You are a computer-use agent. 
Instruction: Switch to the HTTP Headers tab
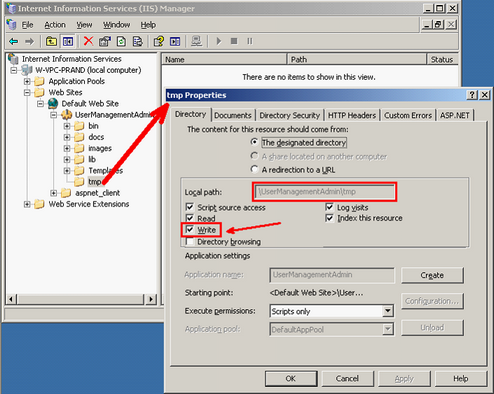[x=352, y=115]
